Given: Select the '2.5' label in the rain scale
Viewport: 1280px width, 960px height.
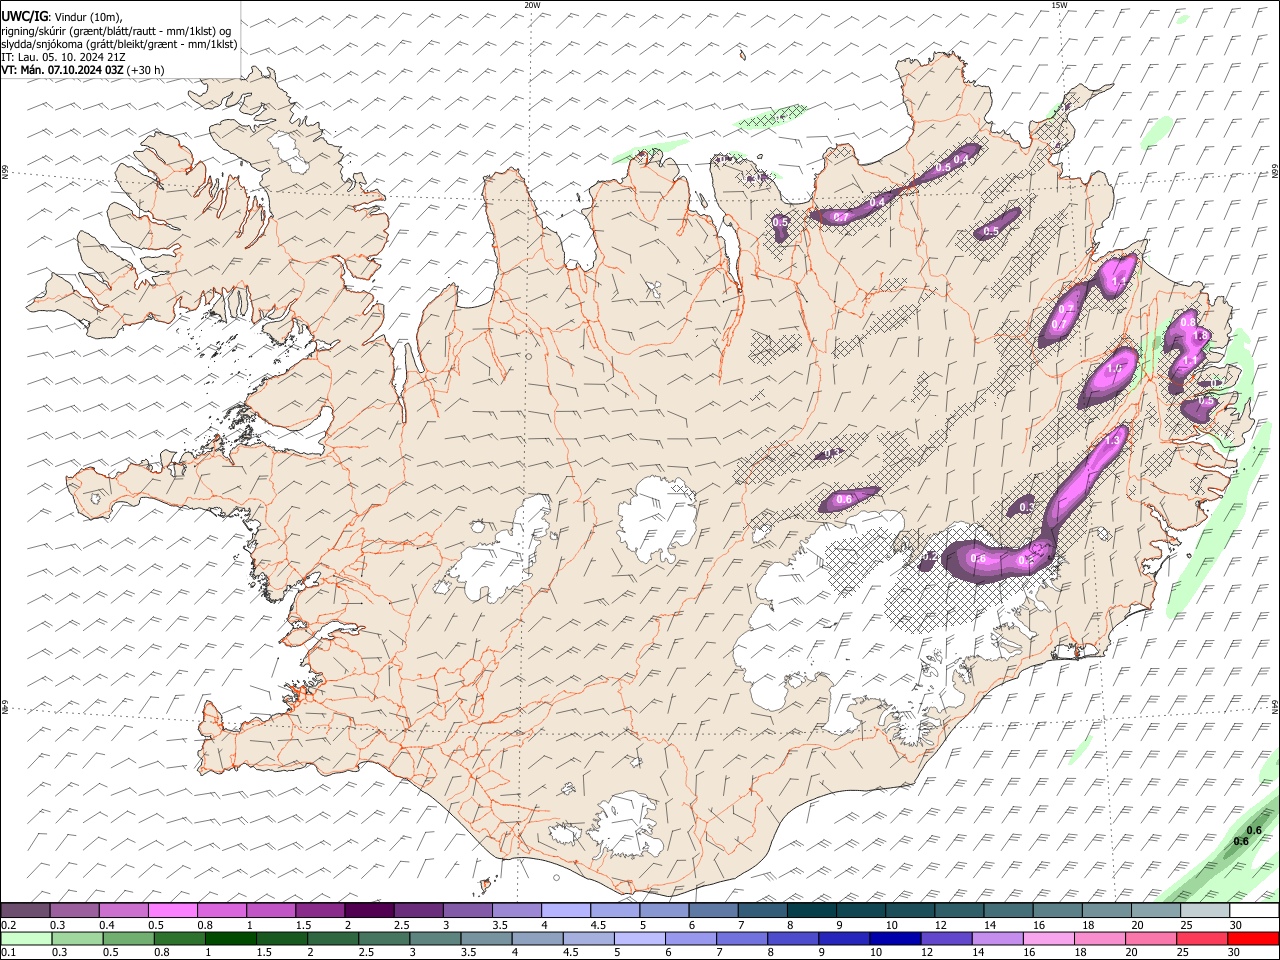Looking at the screenshot, I should [367, 952].
